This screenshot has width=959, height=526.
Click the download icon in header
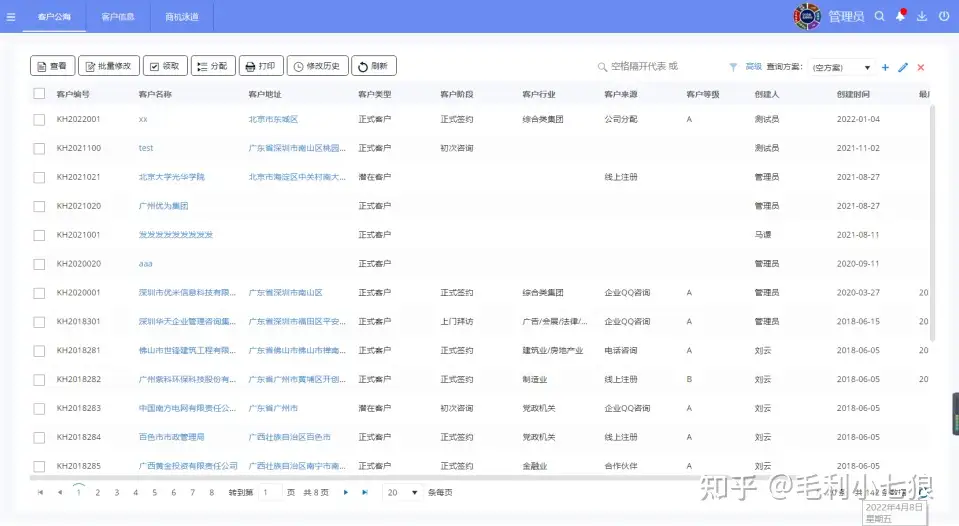[922, 17]
